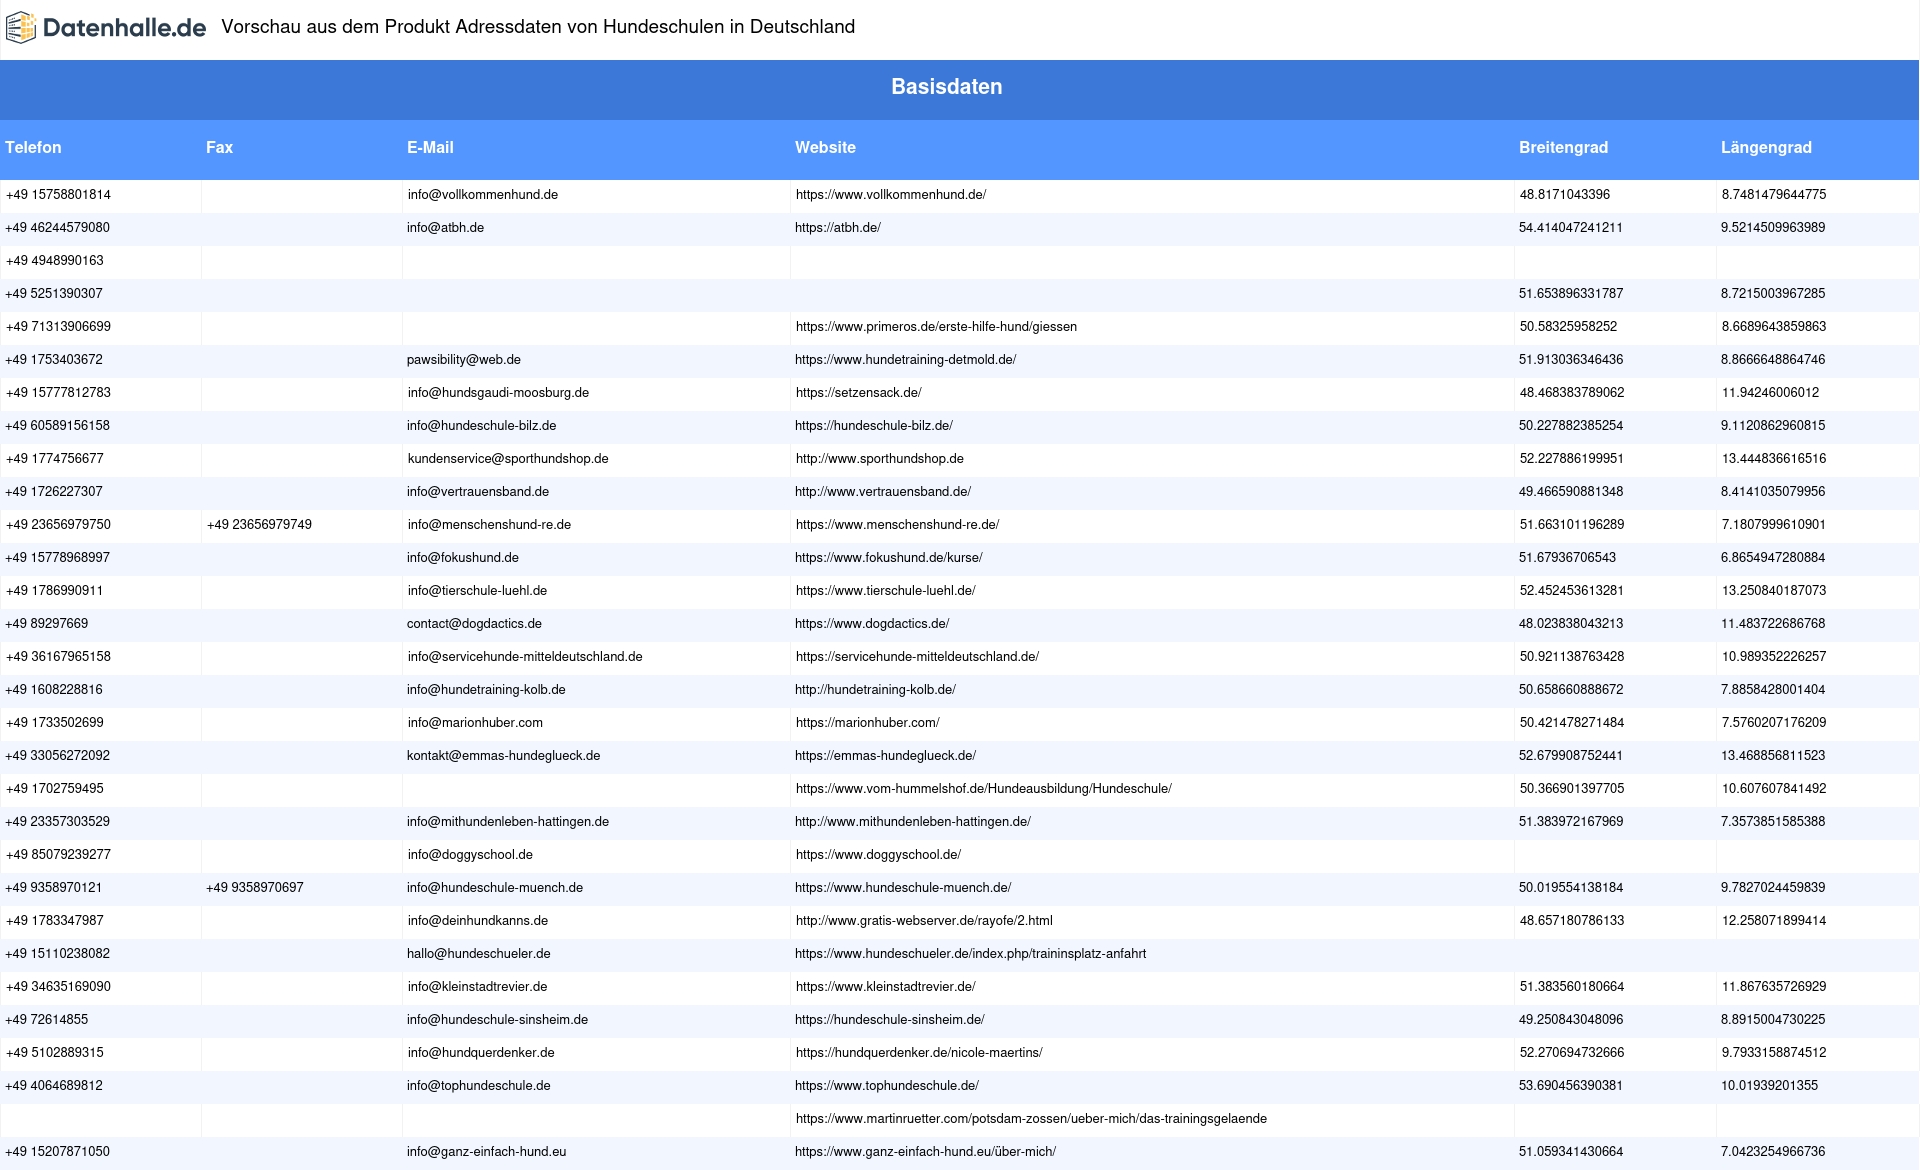Click longitude value 7.0423254966736
This screenshot has height=1170, width=1920.
click(x=1773, y=1152)
